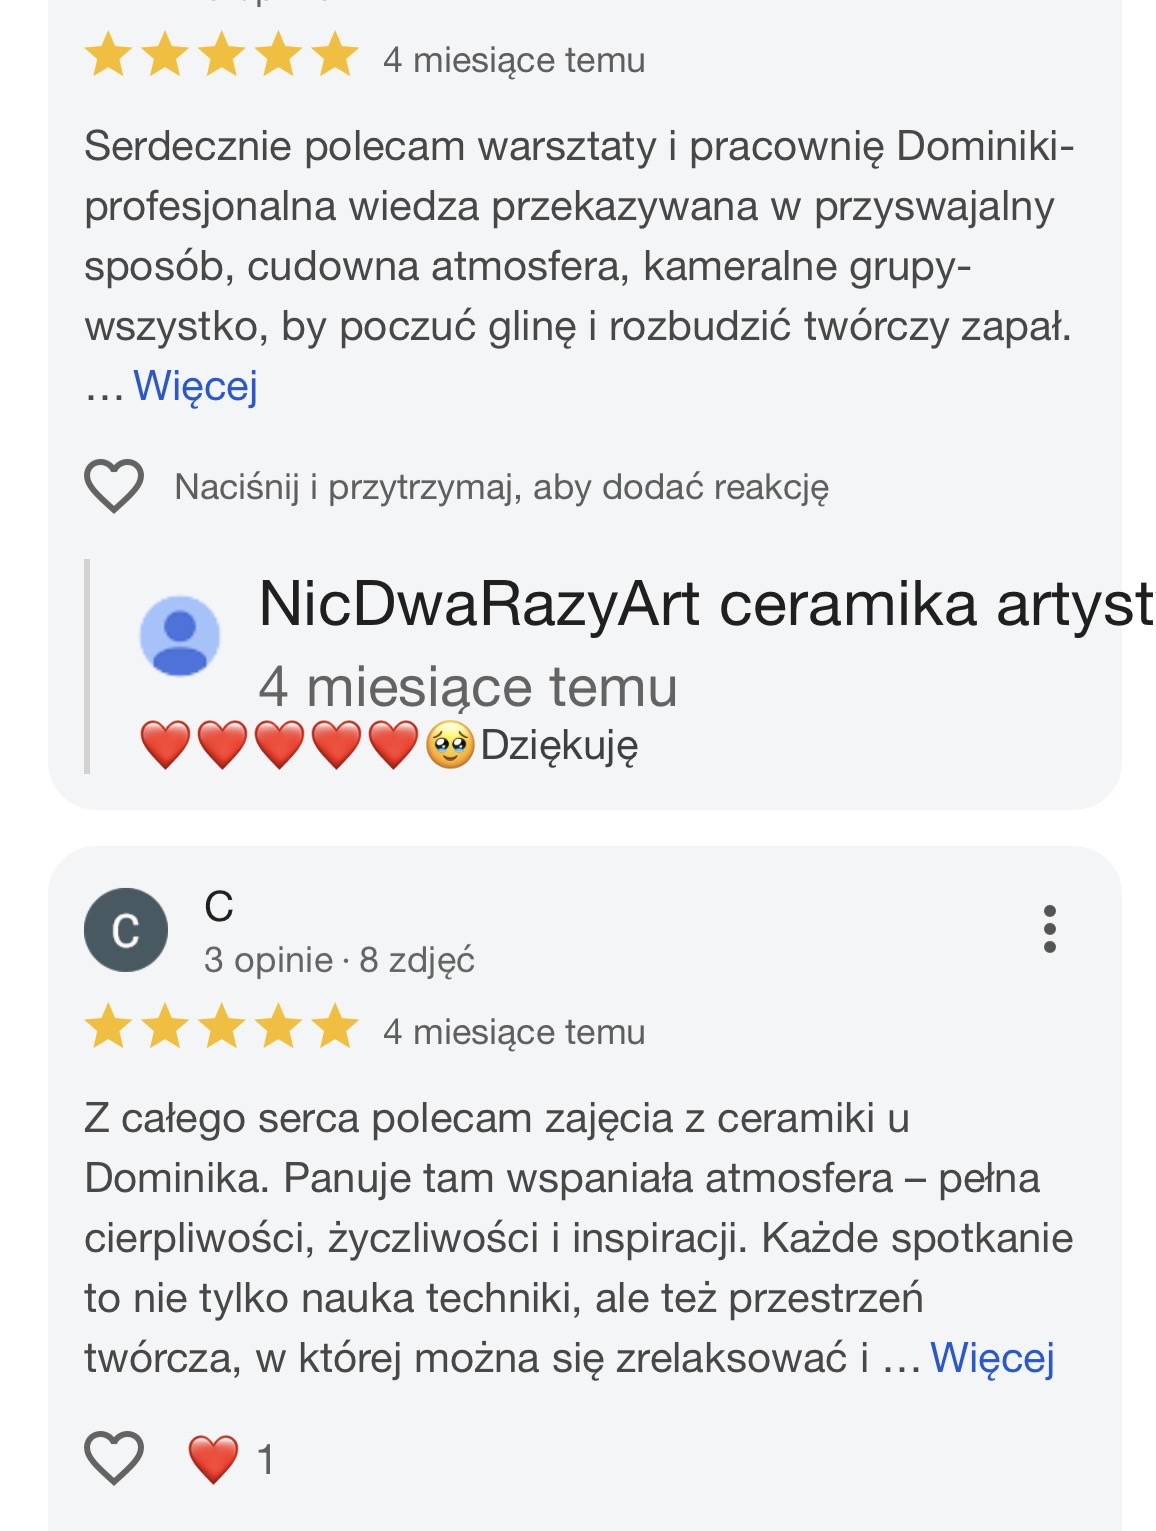Tap the heart icon under the first review
1156x1531 pixels.
point(114,487)
